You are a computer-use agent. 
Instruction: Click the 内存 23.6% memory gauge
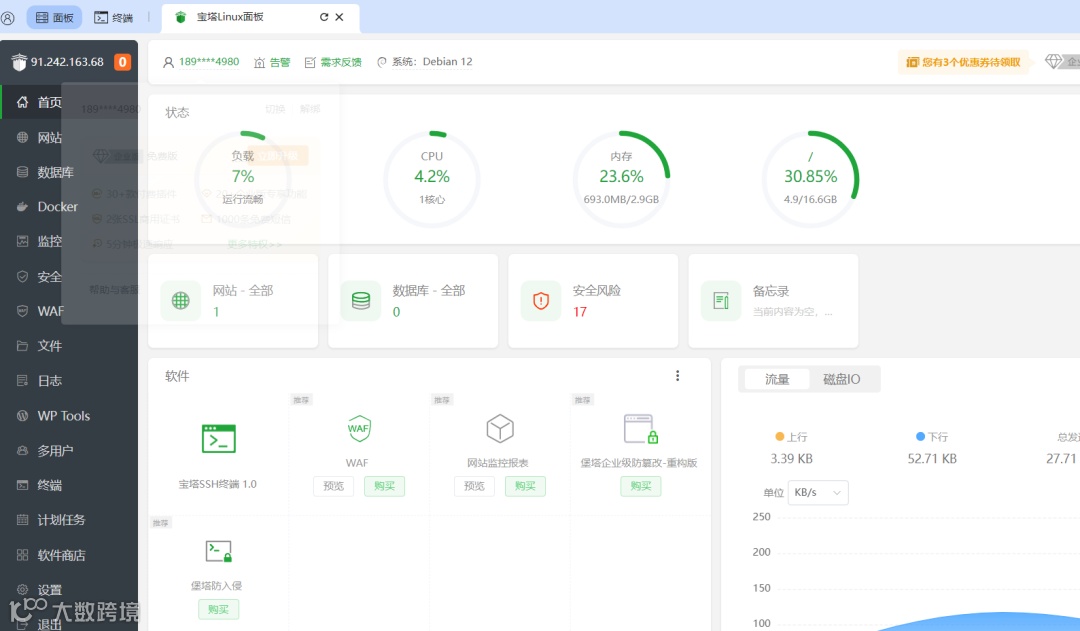[x=621, y=178]
